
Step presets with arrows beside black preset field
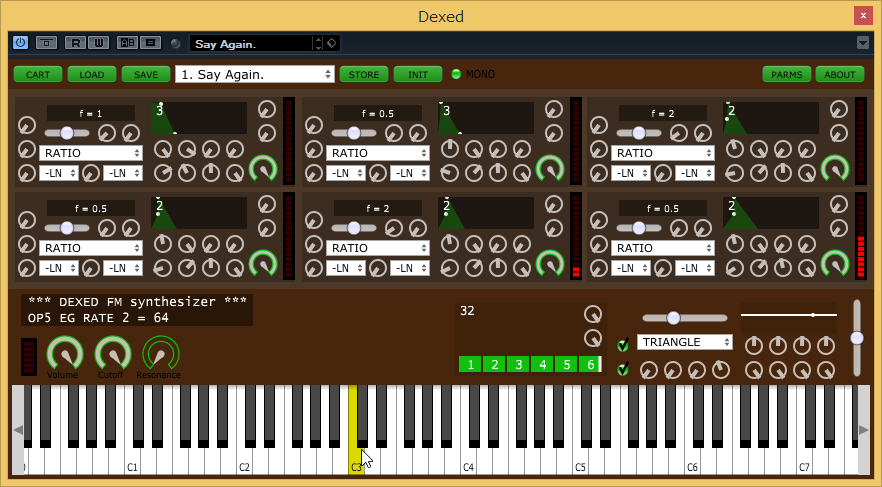(318, 43)
